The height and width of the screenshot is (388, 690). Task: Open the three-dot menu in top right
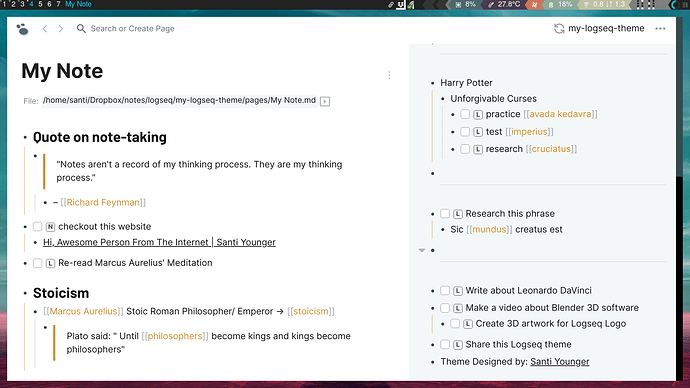pos(660,29)
